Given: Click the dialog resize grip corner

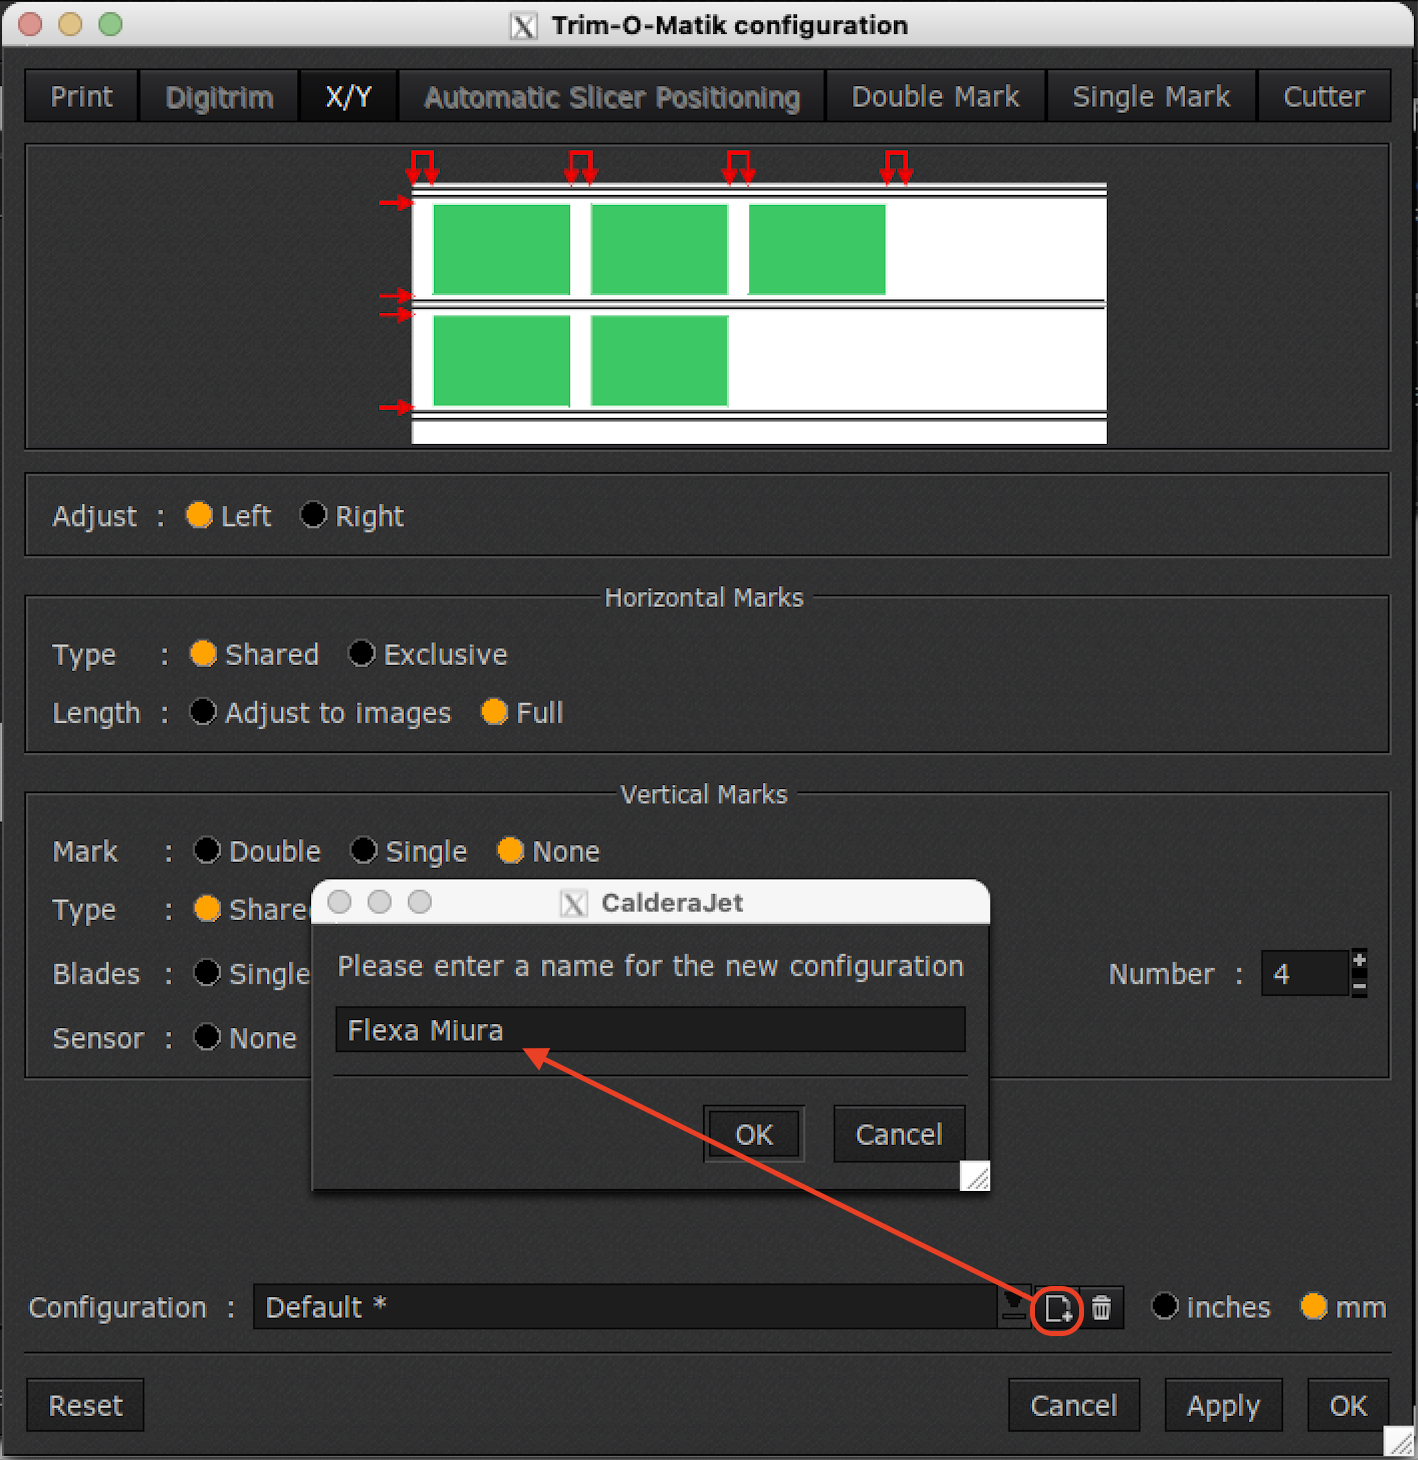Looking at the screenshot, I should pos(976,1177).
